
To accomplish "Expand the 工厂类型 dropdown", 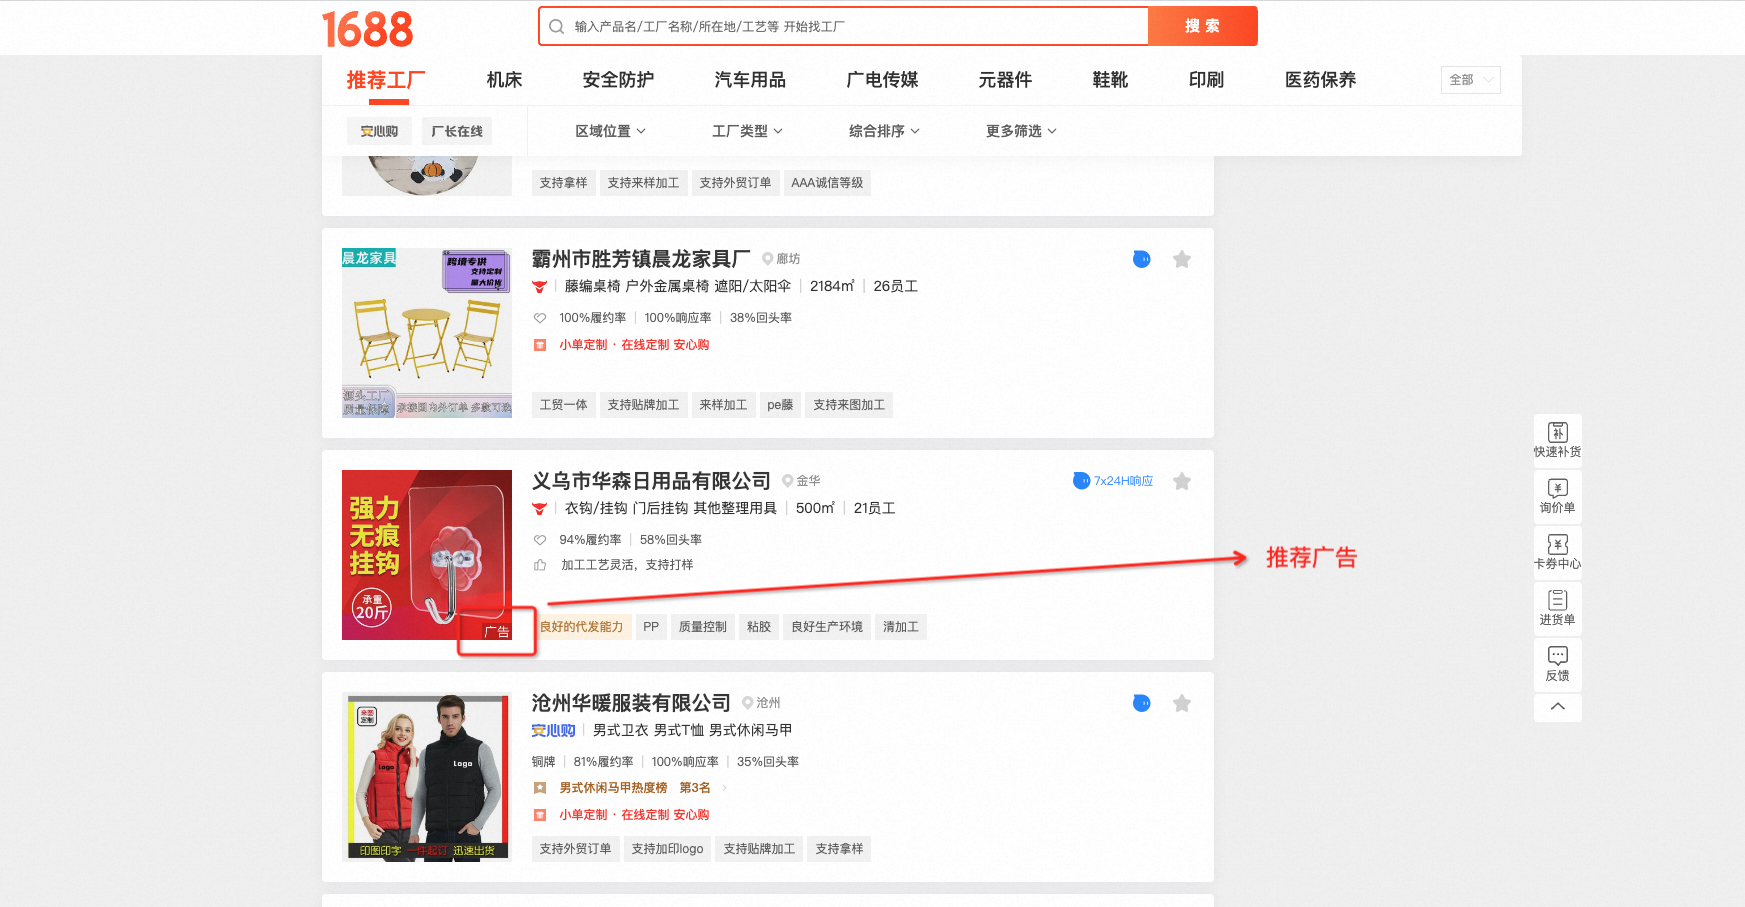I will (747, 131).
